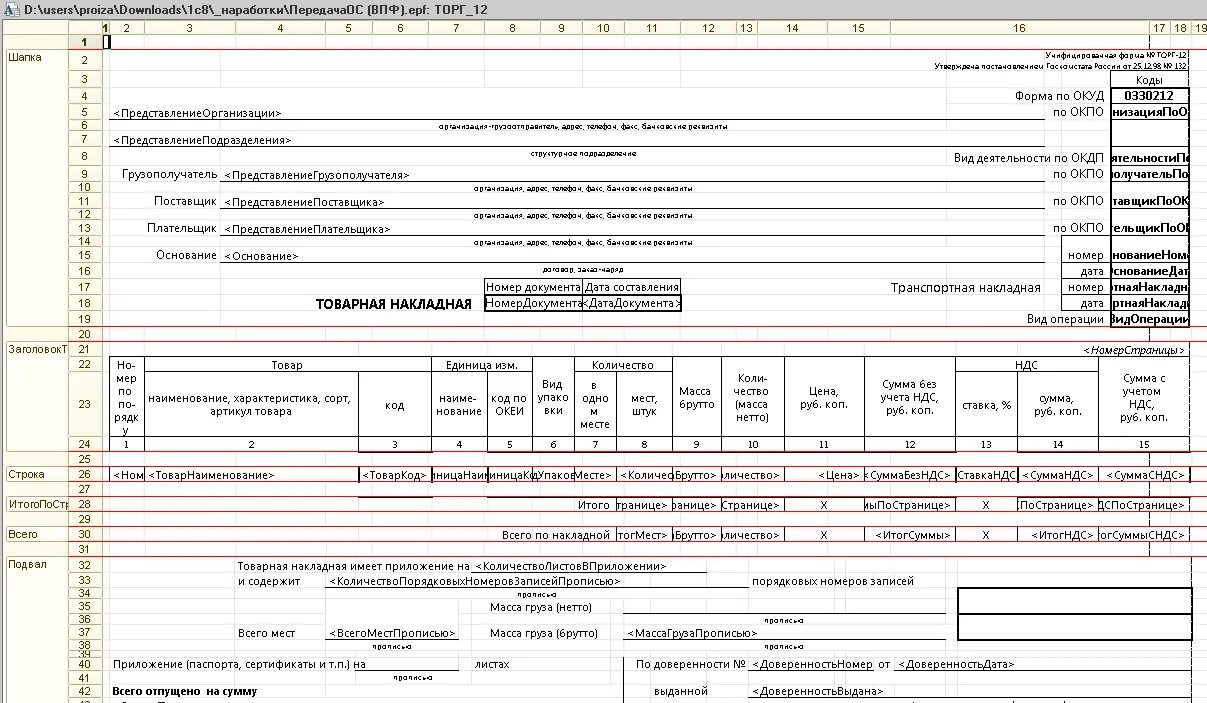Select the '<СуммаСНДС>' cell
The width and height of the screenshot is (1207, 703).
pos(1144,475)
